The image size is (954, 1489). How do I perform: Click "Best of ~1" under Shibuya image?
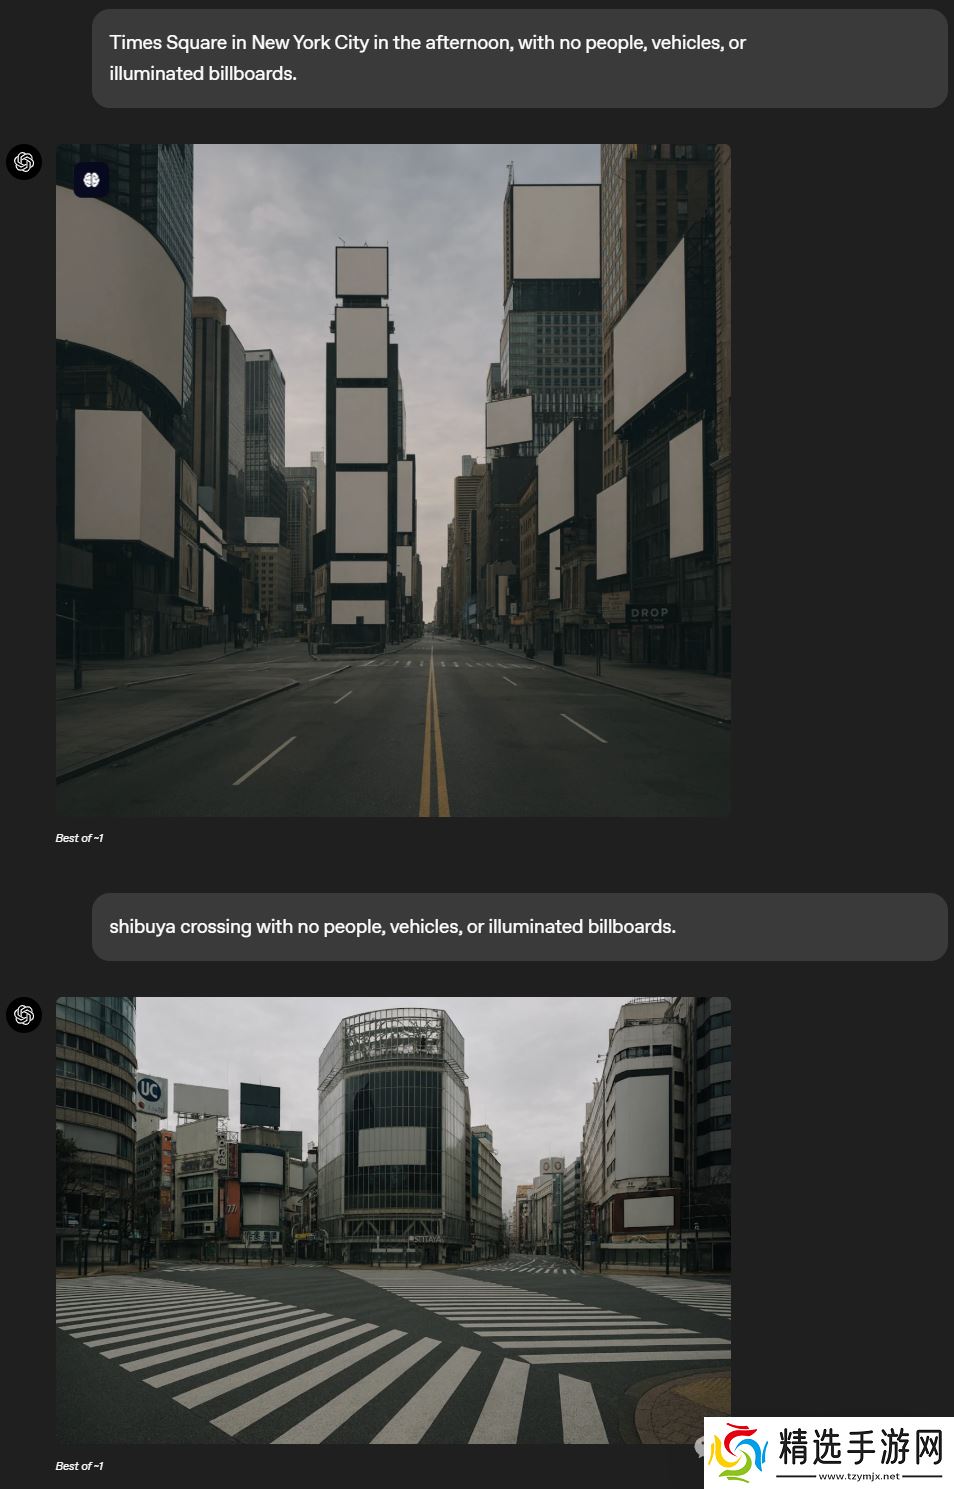point(79,1466)
